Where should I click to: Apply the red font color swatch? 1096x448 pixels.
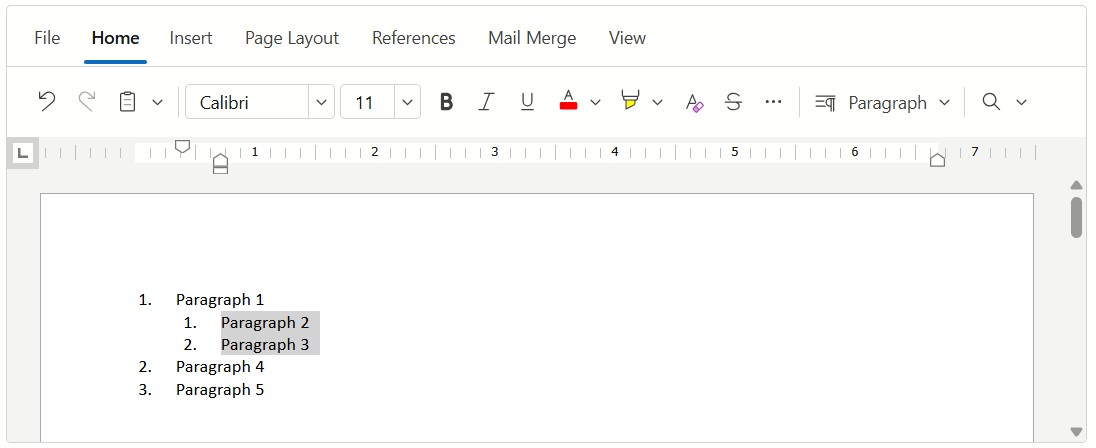tap(568, 102)
